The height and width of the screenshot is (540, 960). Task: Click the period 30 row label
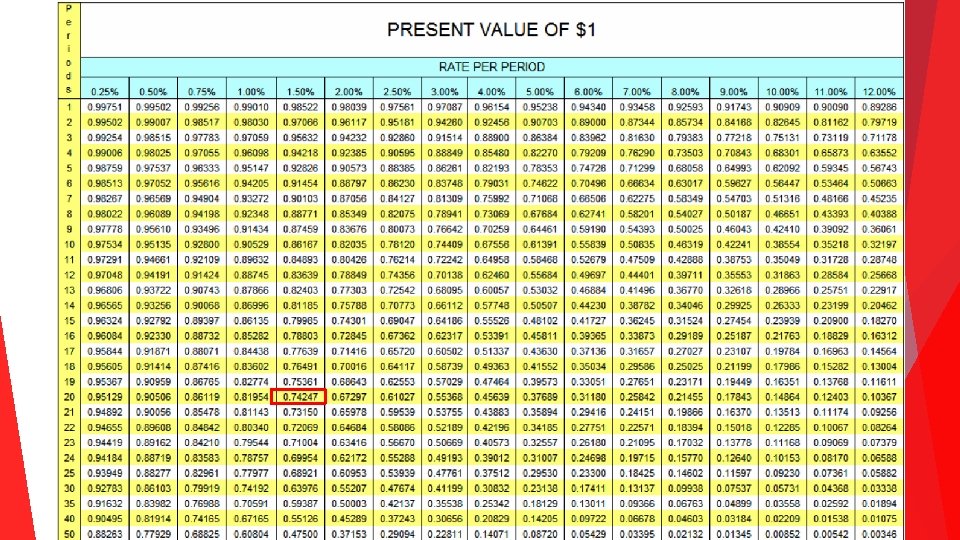tap(69, 489)
